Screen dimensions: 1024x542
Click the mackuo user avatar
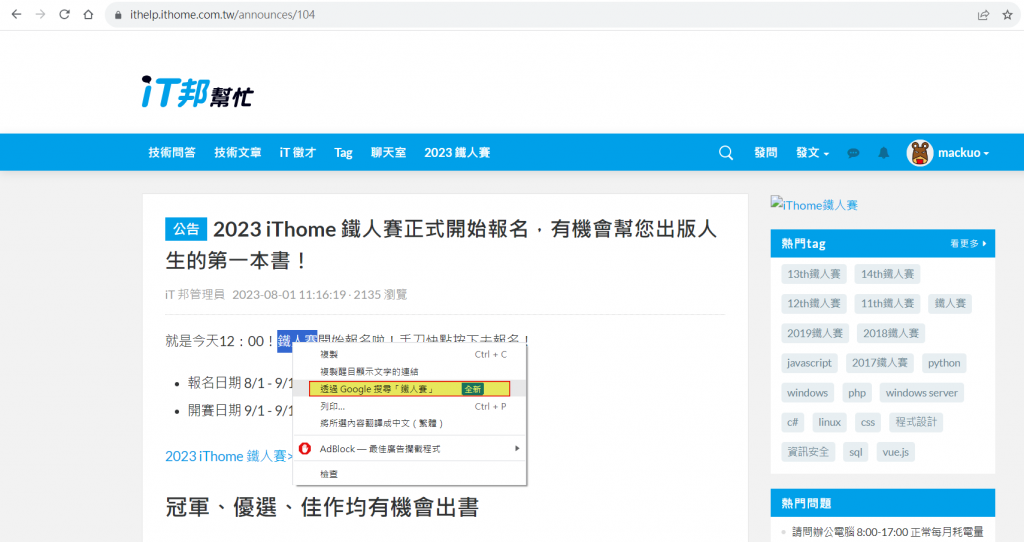coord(920,153)
